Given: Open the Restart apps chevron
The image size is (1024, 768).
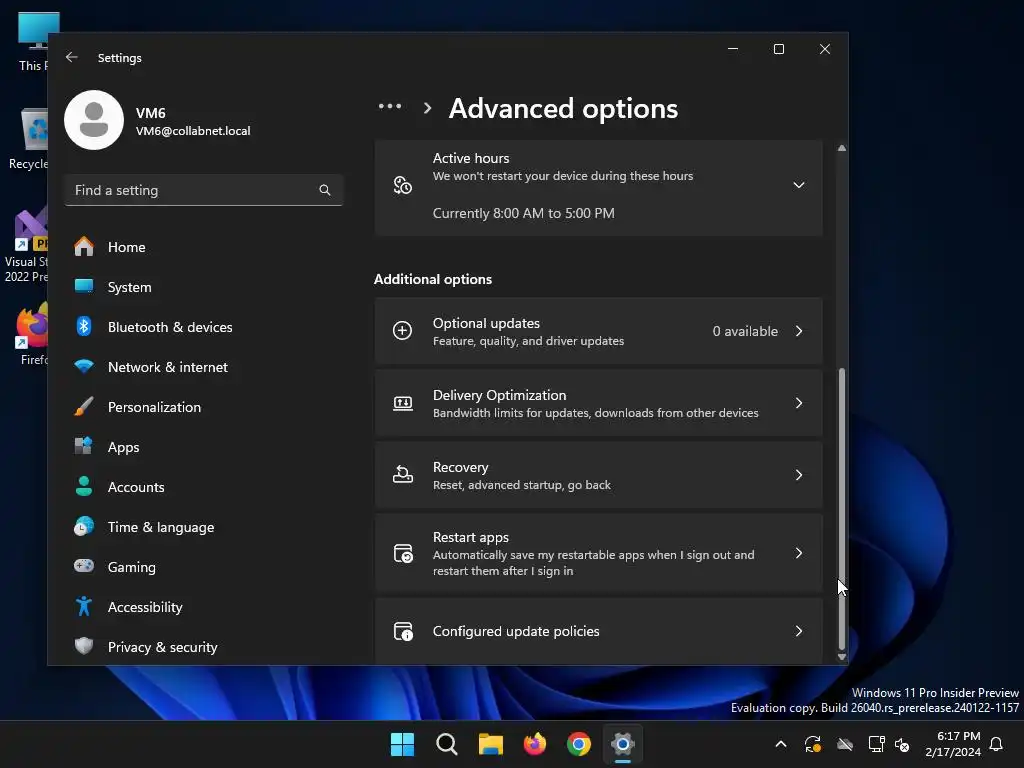Looking at the screenshot, I should tap(799, 553).
